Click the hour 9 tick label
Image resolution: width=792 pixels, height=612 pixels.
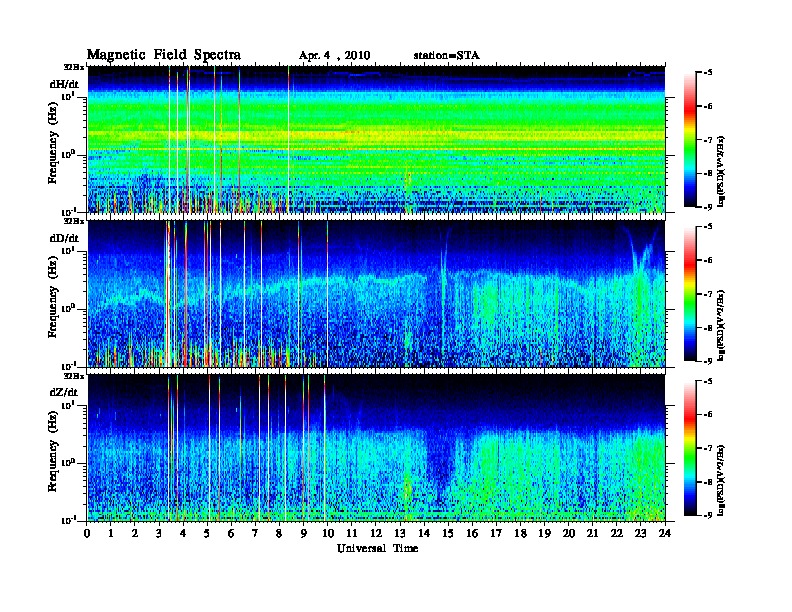point(304,533)
